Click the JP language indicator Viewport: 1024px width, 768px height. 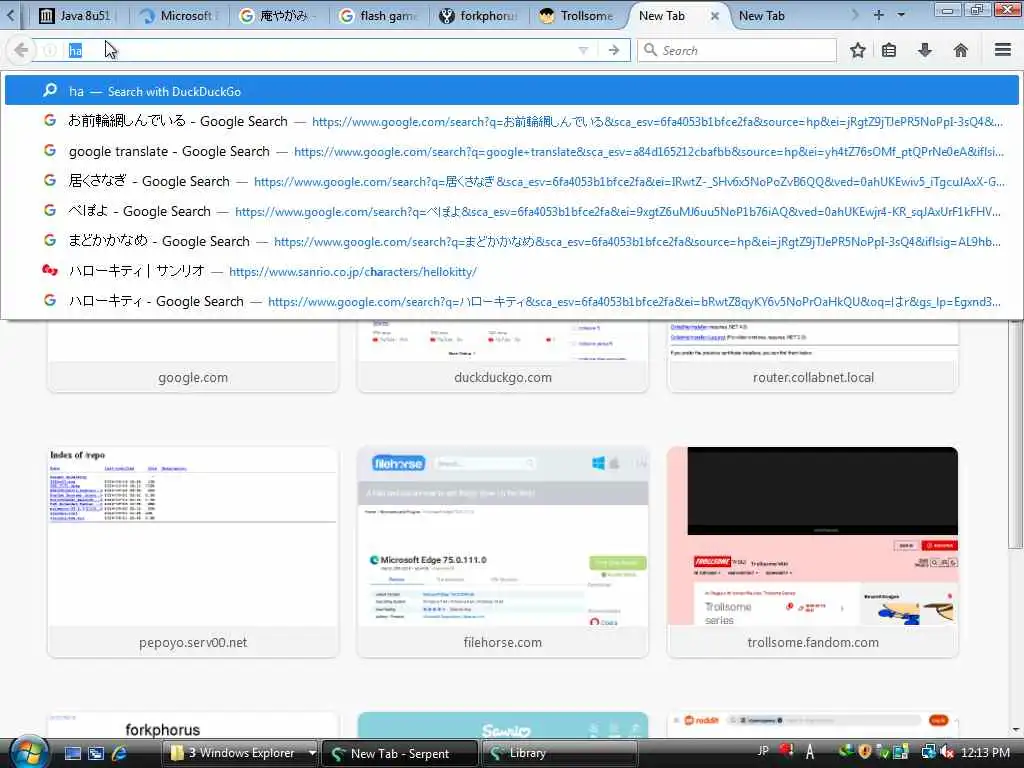tap(763, 751)
